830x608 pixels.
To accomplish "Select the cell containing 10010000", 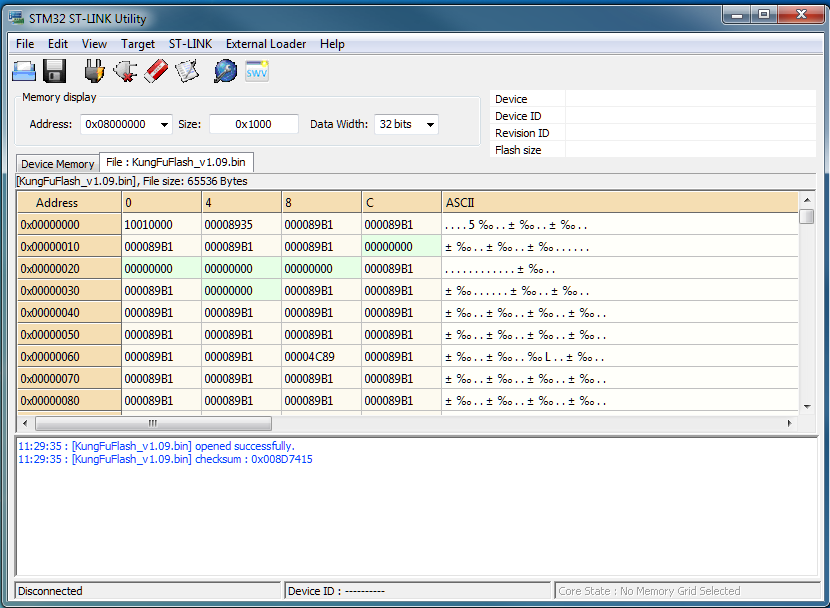I will [161, 225].
